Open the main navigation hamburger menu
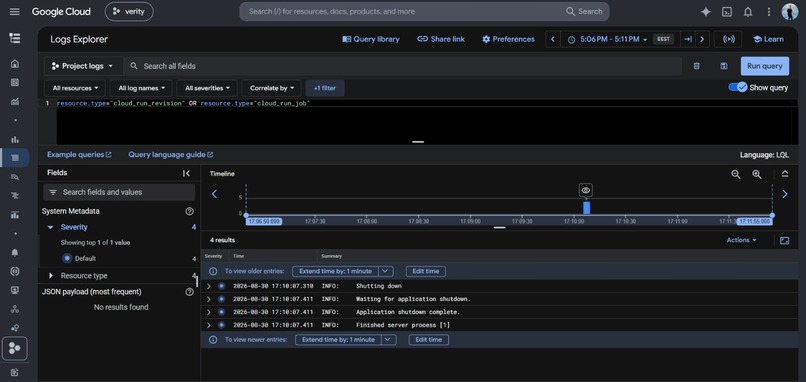 pyautogui.click(x=14, y=11)
